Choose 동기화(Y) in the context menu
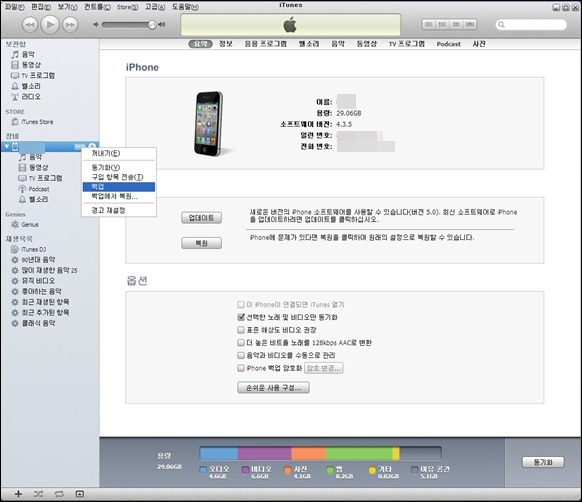This screenshot has width=582, height=502. click(x=119, y=167)
